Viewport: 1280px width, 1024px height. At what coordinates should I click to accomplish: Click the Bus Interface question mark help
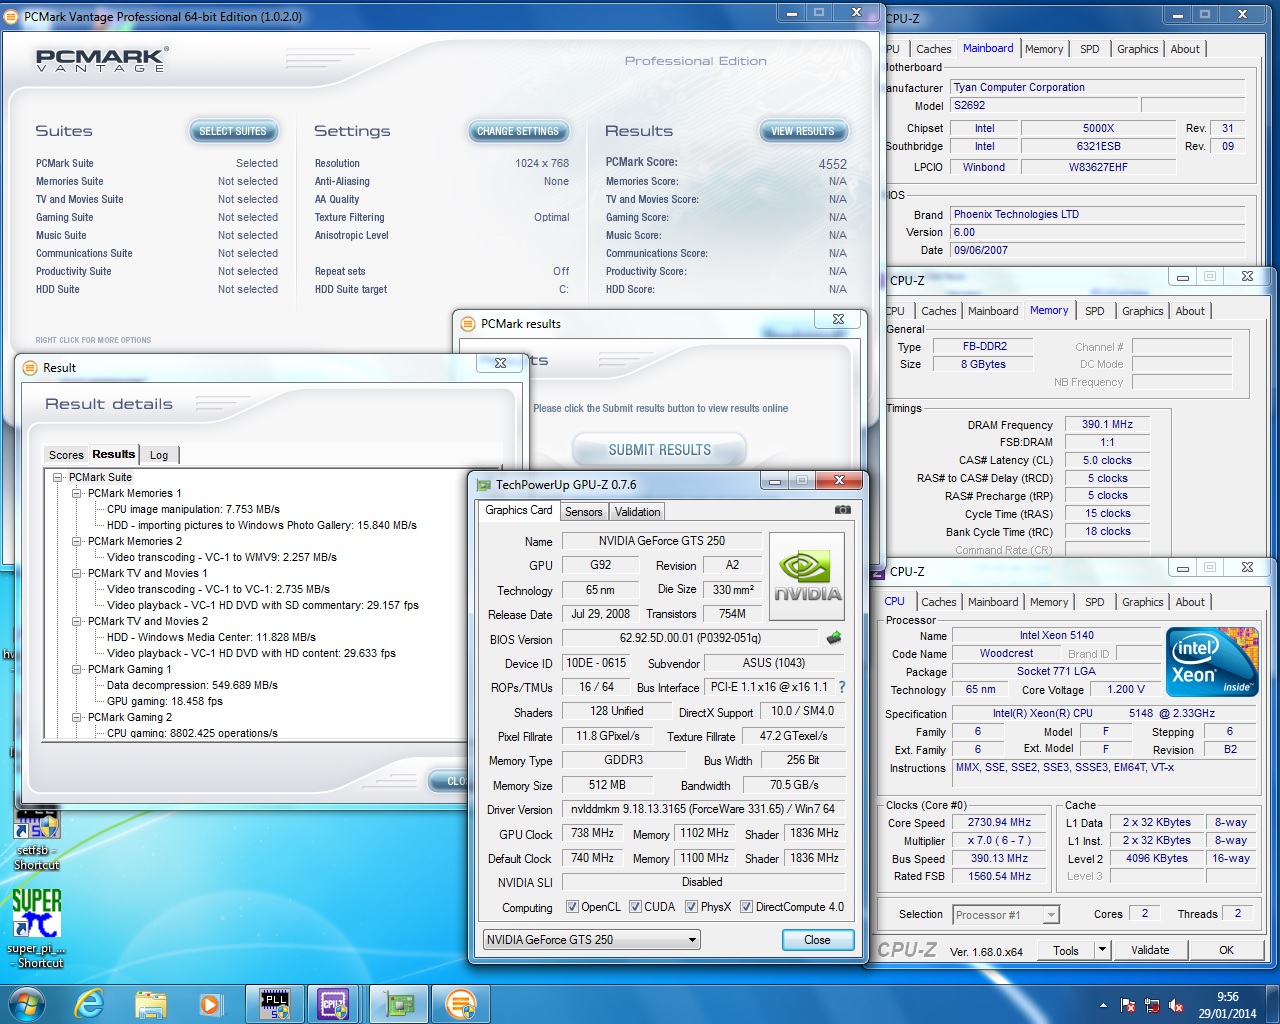tap(842, 687)
